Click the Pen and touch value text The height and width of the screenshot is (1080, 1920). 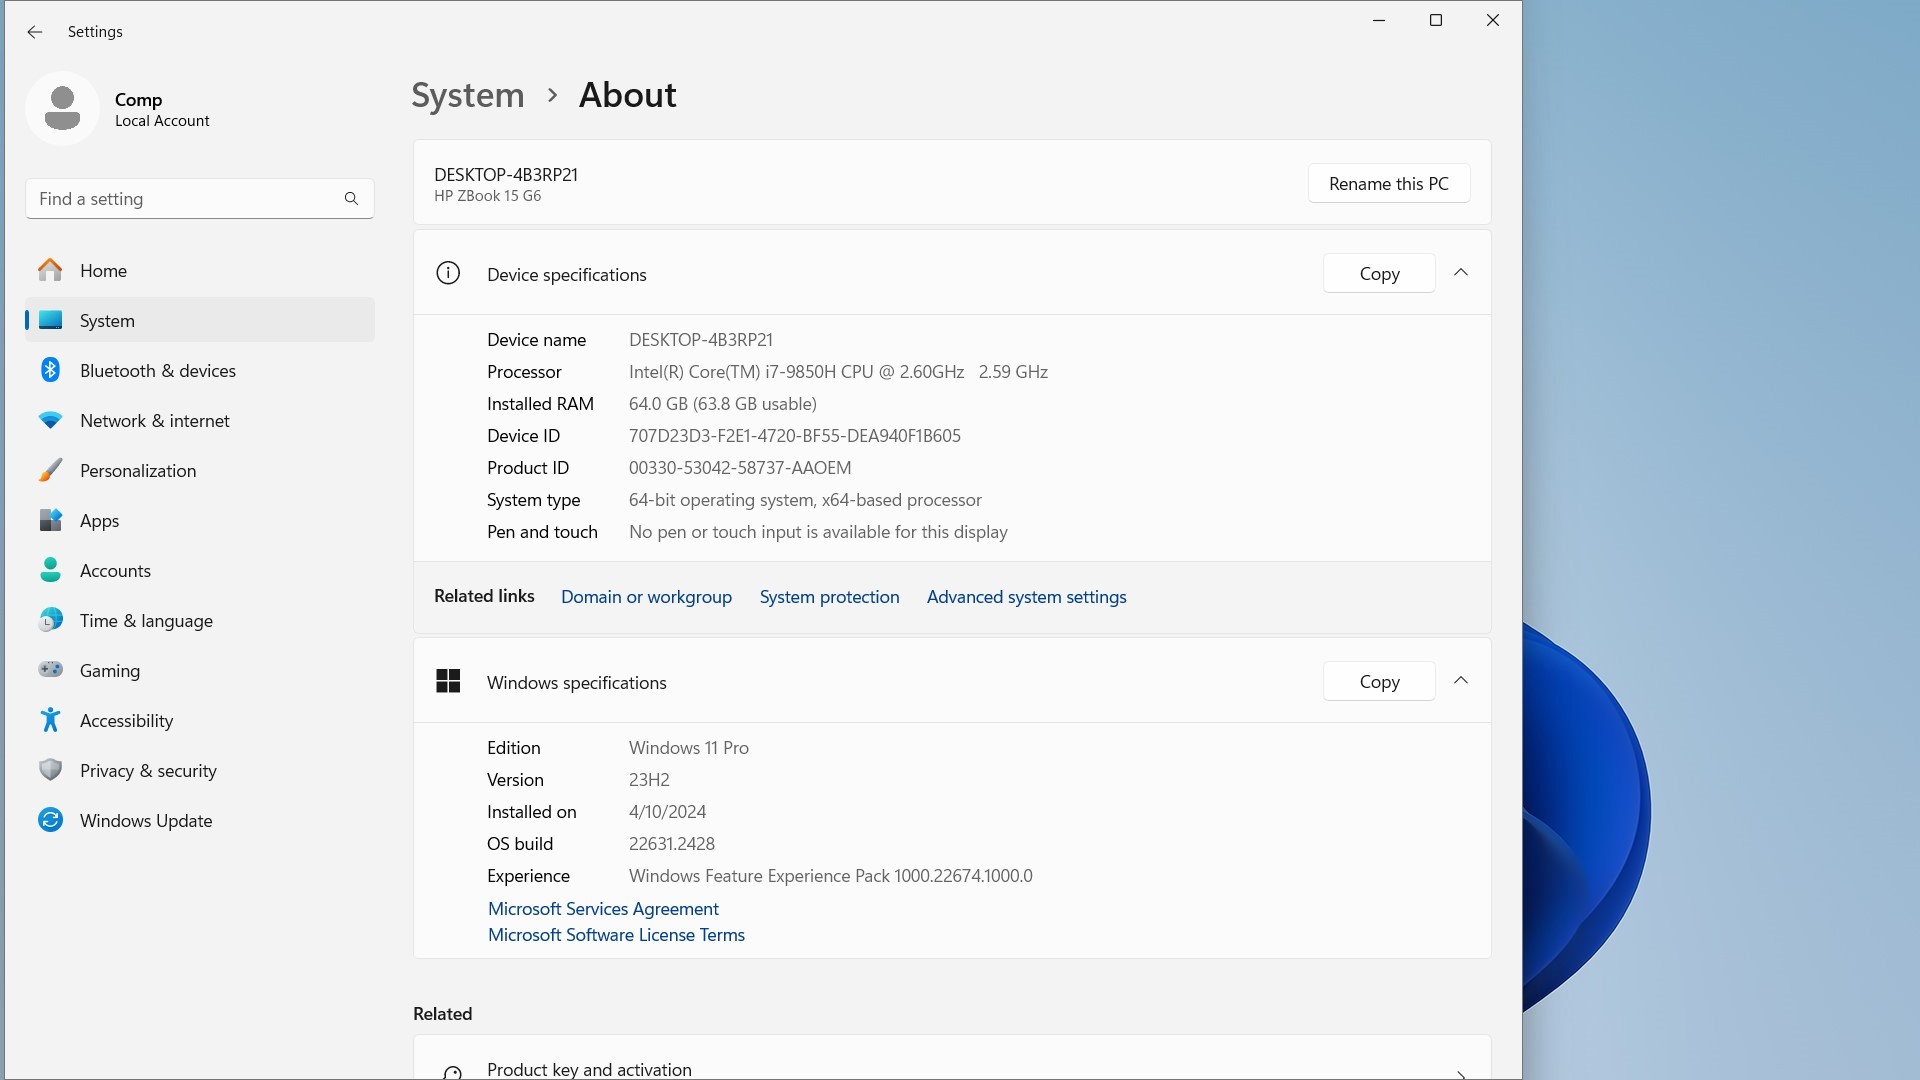coord(818,532)
